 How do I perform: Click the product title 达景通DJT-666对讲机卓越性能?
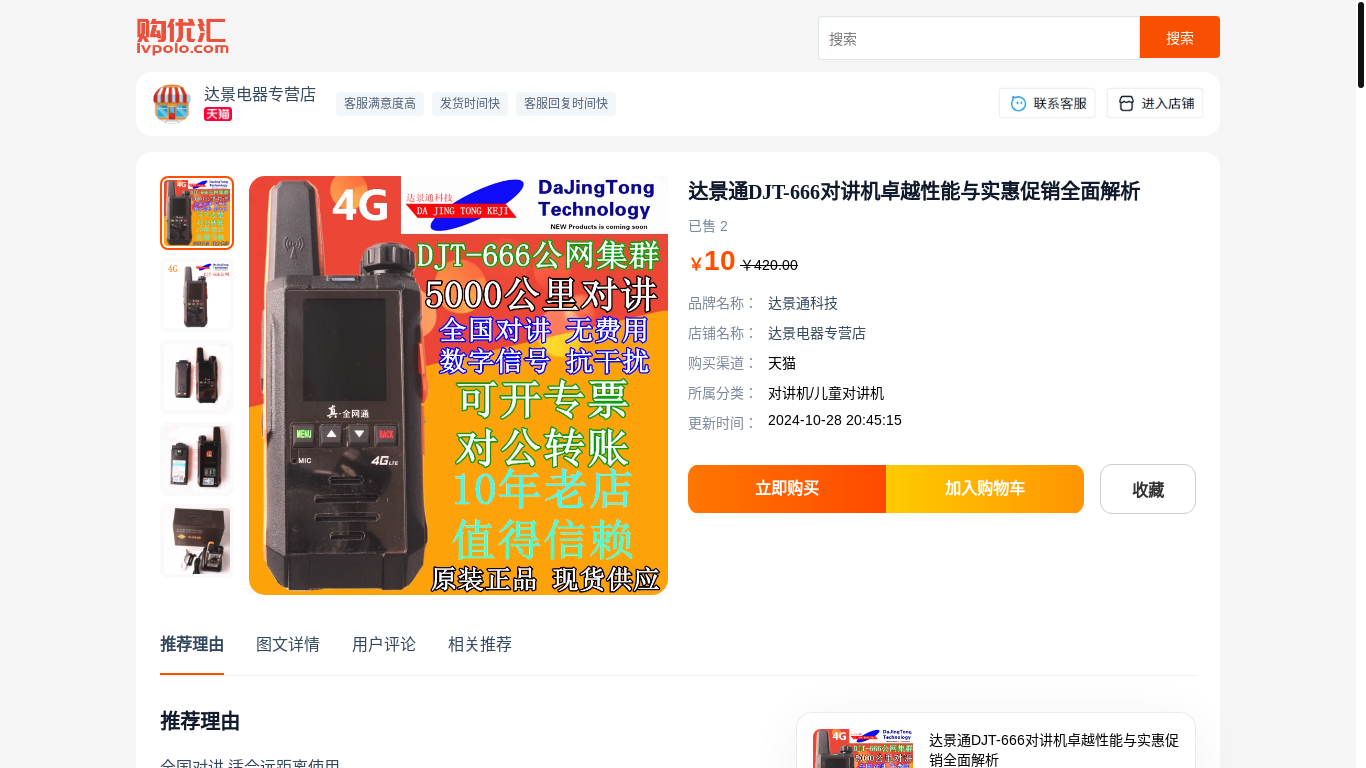click(x=914, y=191)
